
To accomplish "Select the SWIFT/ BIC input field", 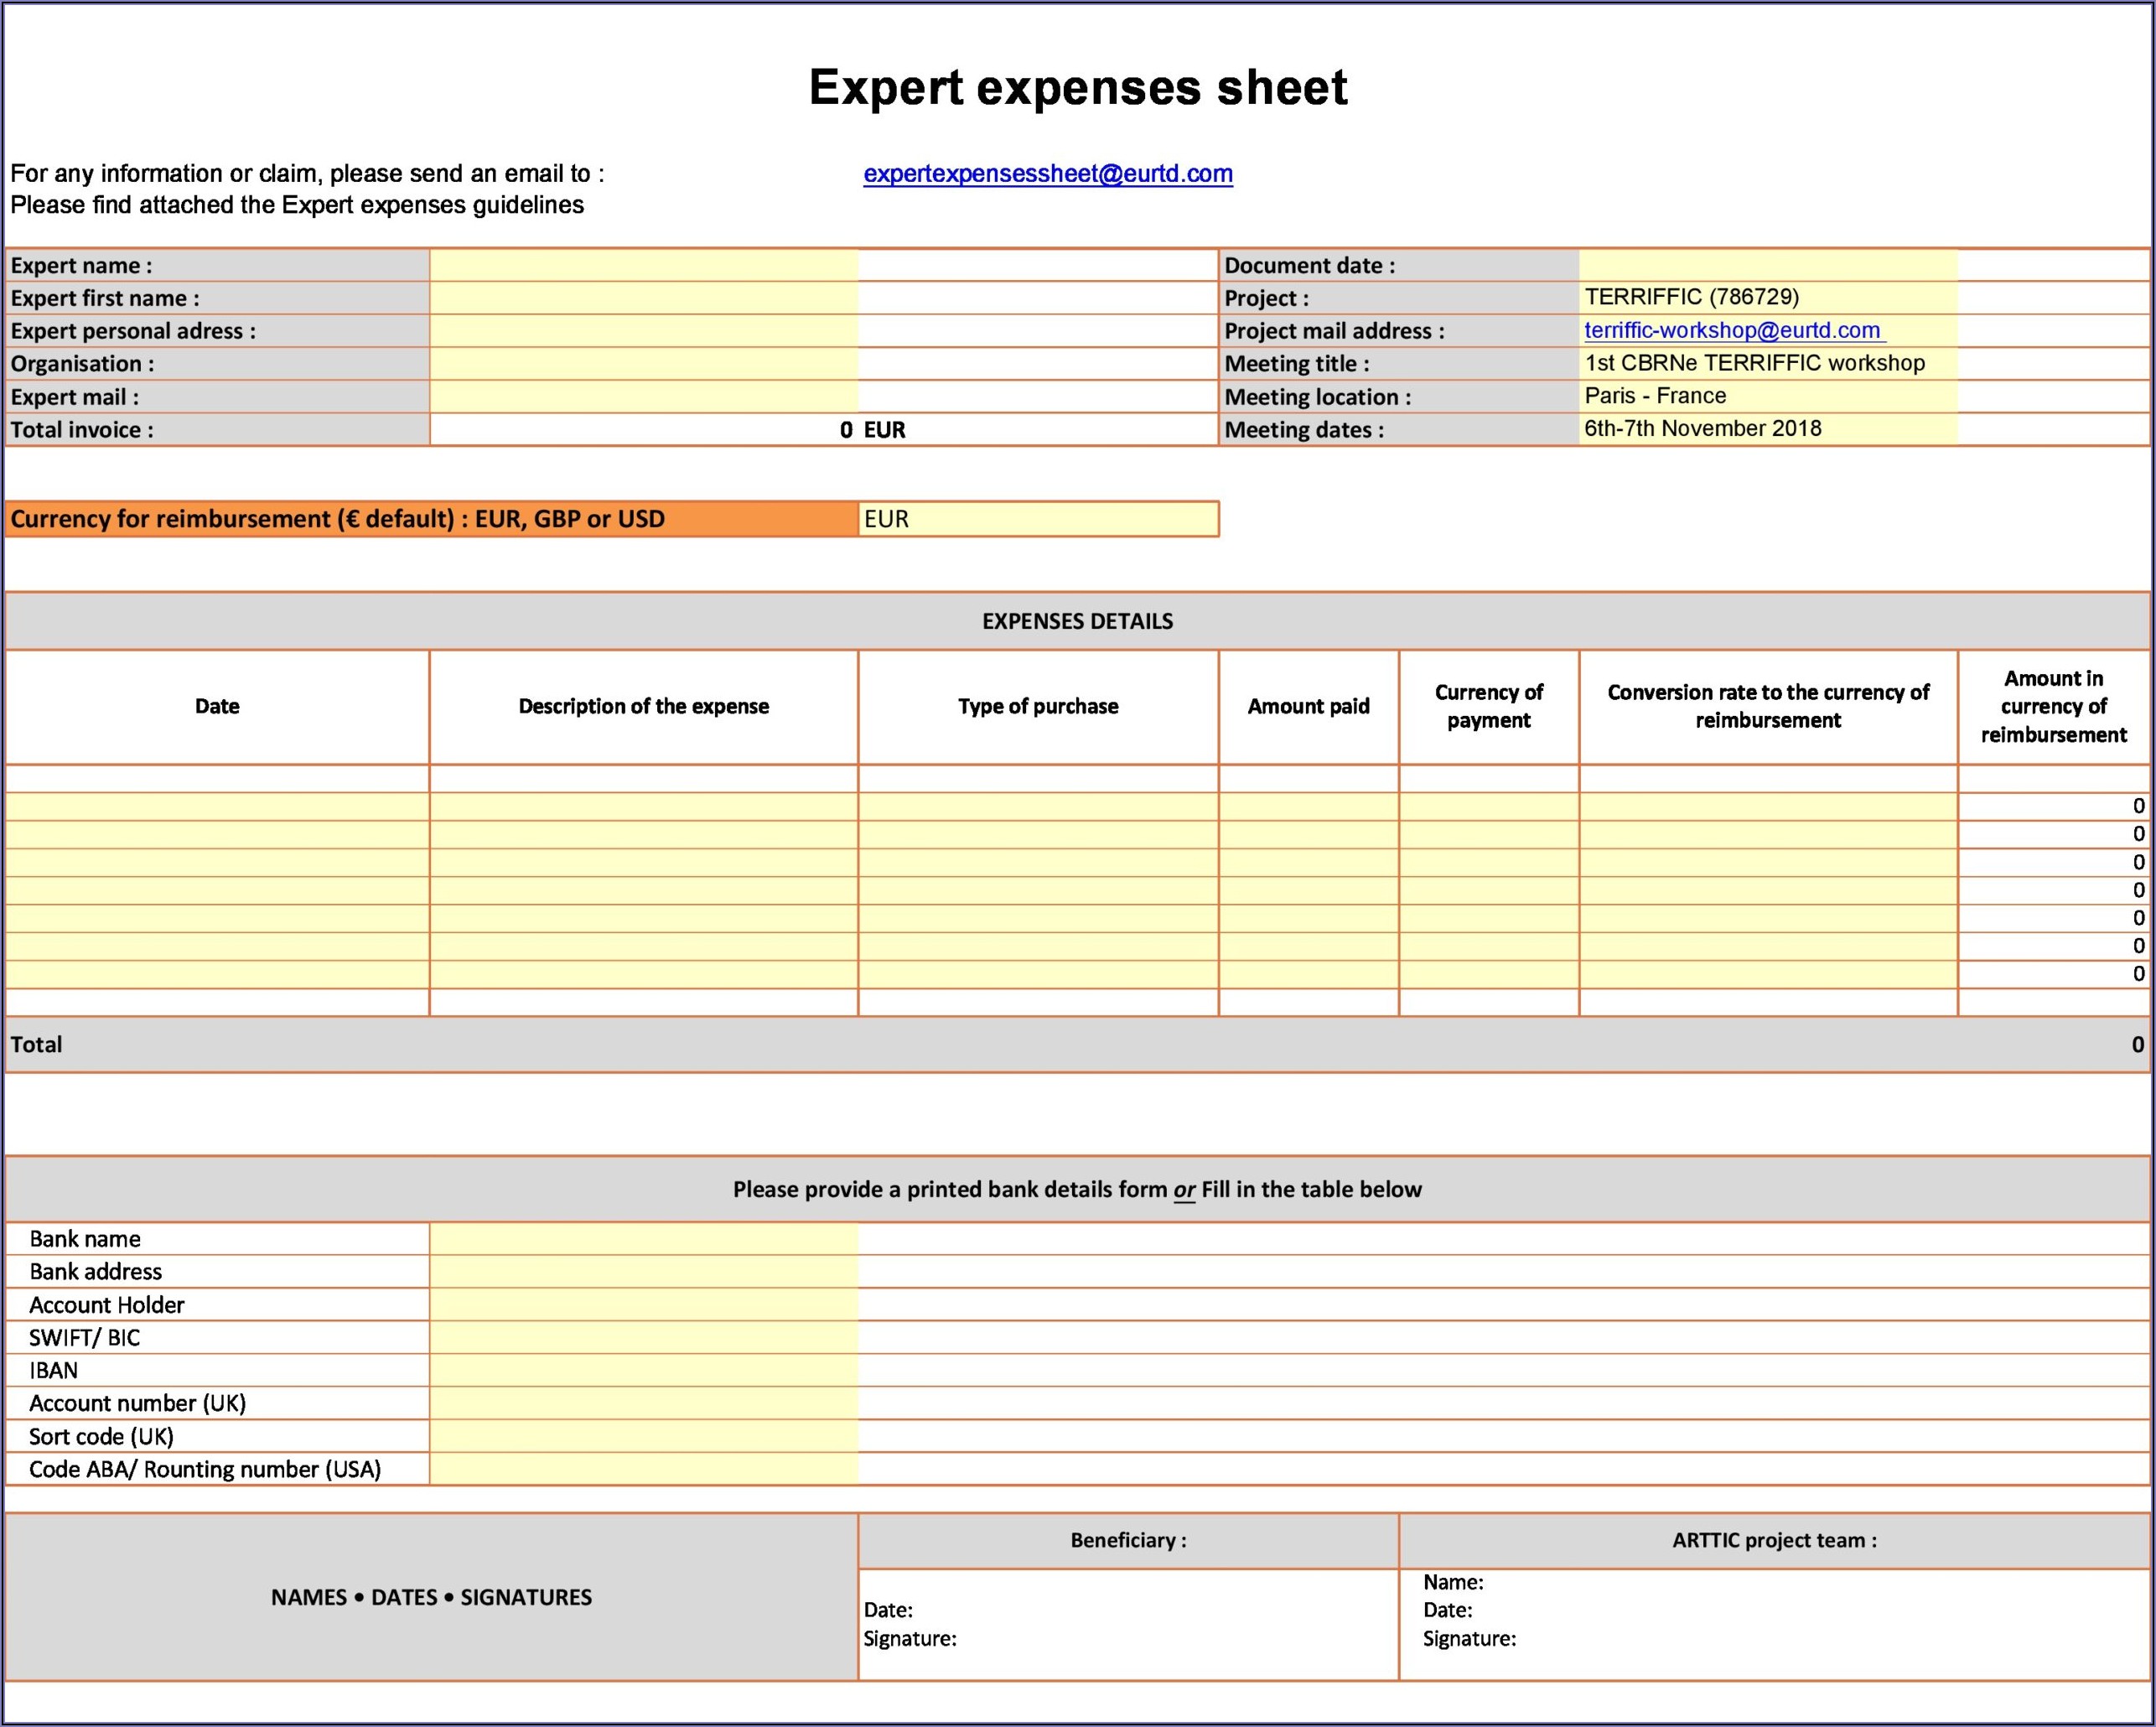I will pyautogui.click(x=643, y=1338).
